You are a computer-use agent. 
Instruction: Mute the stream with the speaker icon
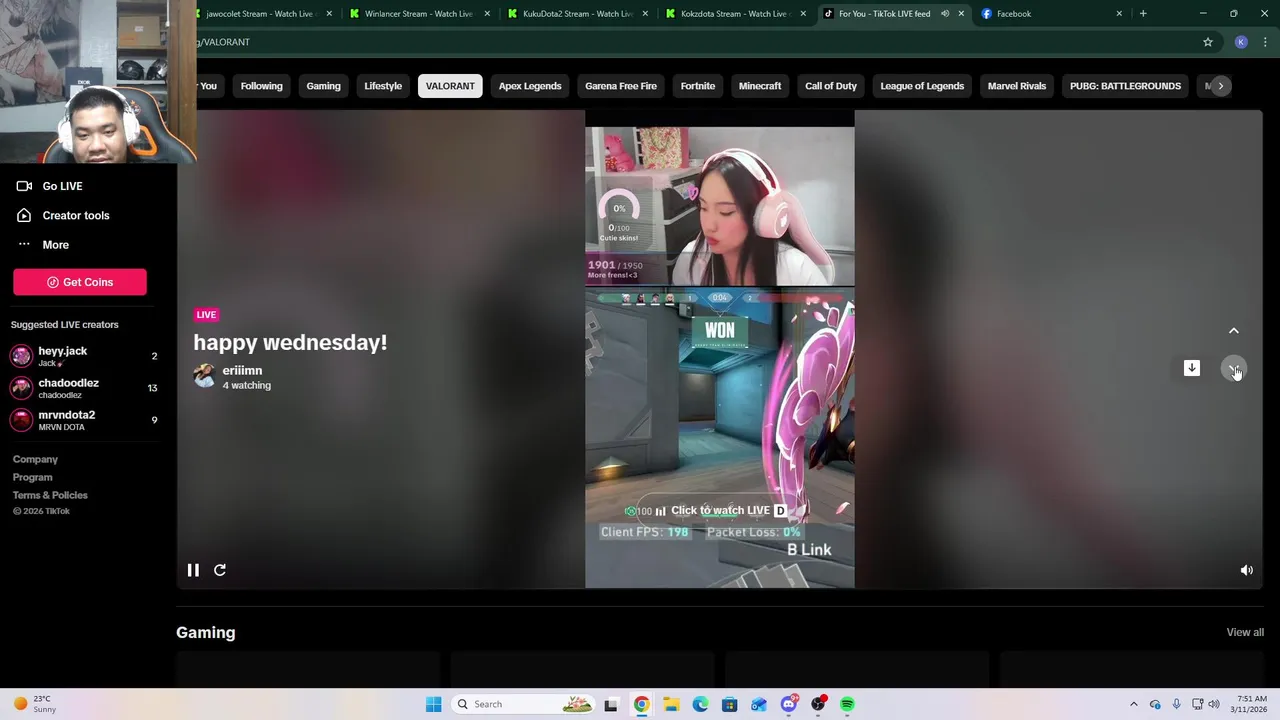[x=1246, y=570]
